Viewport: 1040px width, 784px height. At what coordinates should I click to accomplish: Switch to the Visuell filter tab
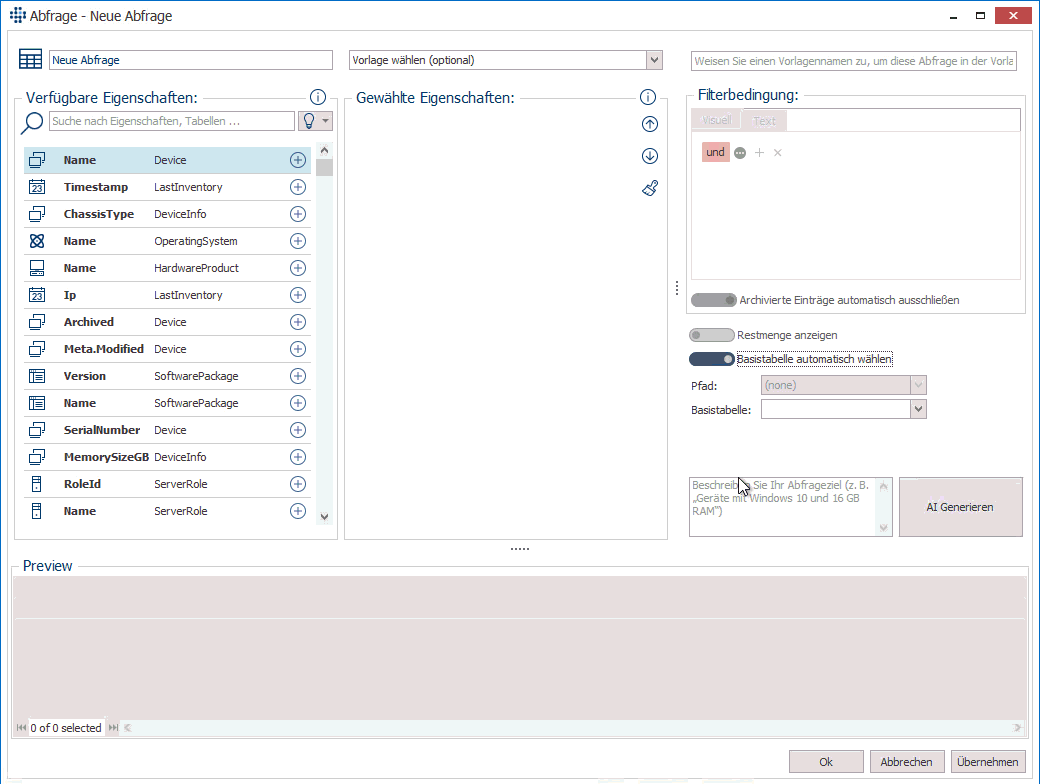coord(716,121)
